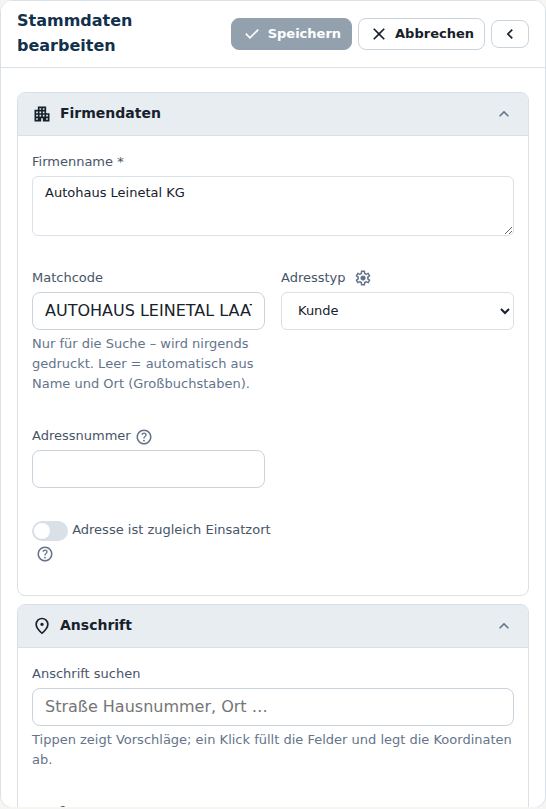The width and height of the screenshot is (546, 809).
Task: Click the Anschrift suchen search field
Action: tap(272, 706)
